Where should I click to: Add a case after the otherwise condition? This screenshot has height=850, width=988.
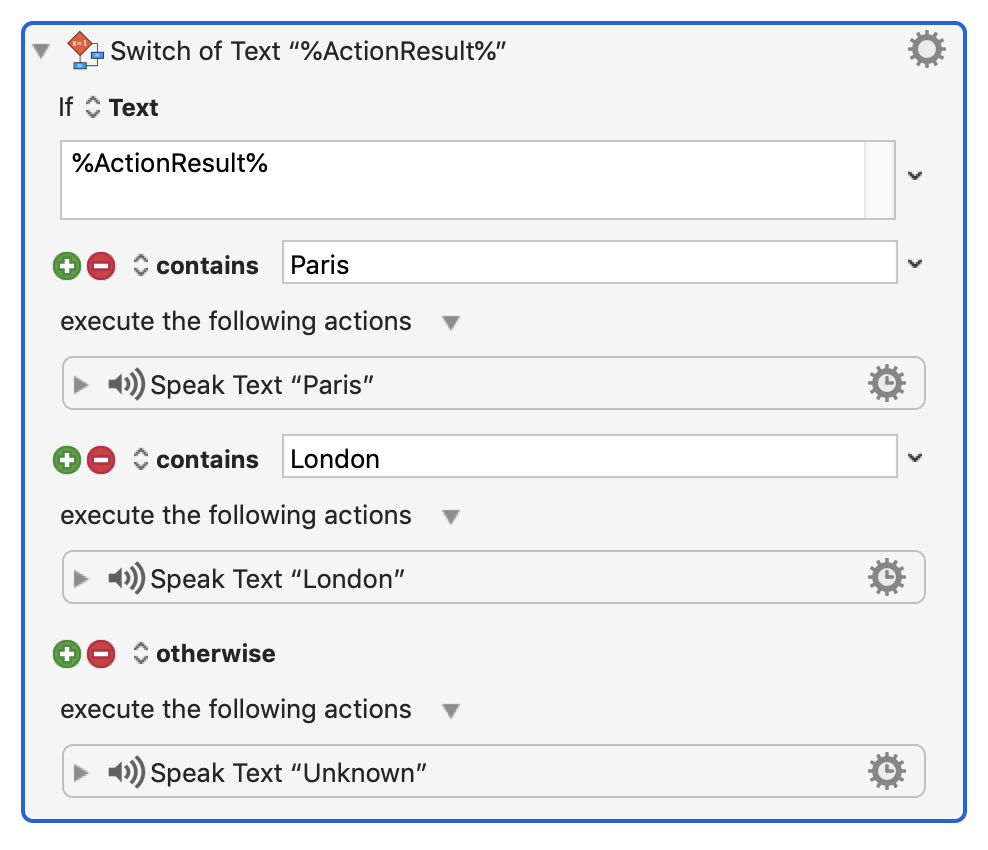pos(67,654)
